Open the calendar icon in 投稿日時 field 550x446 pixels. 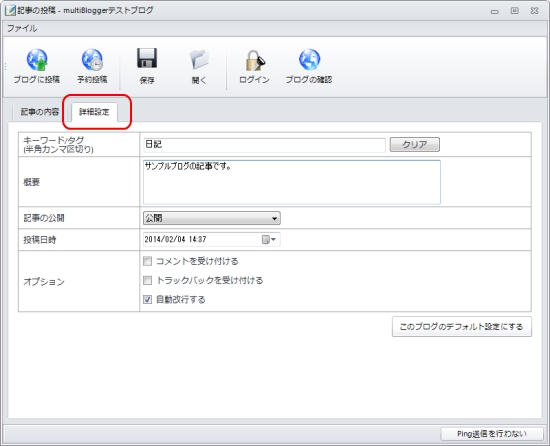point(266,239)
